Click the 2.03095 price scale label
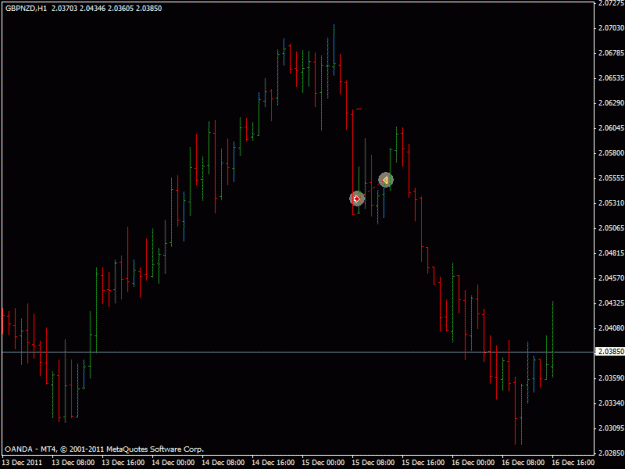This screenshot has height=469, width=625. [611, 428]
